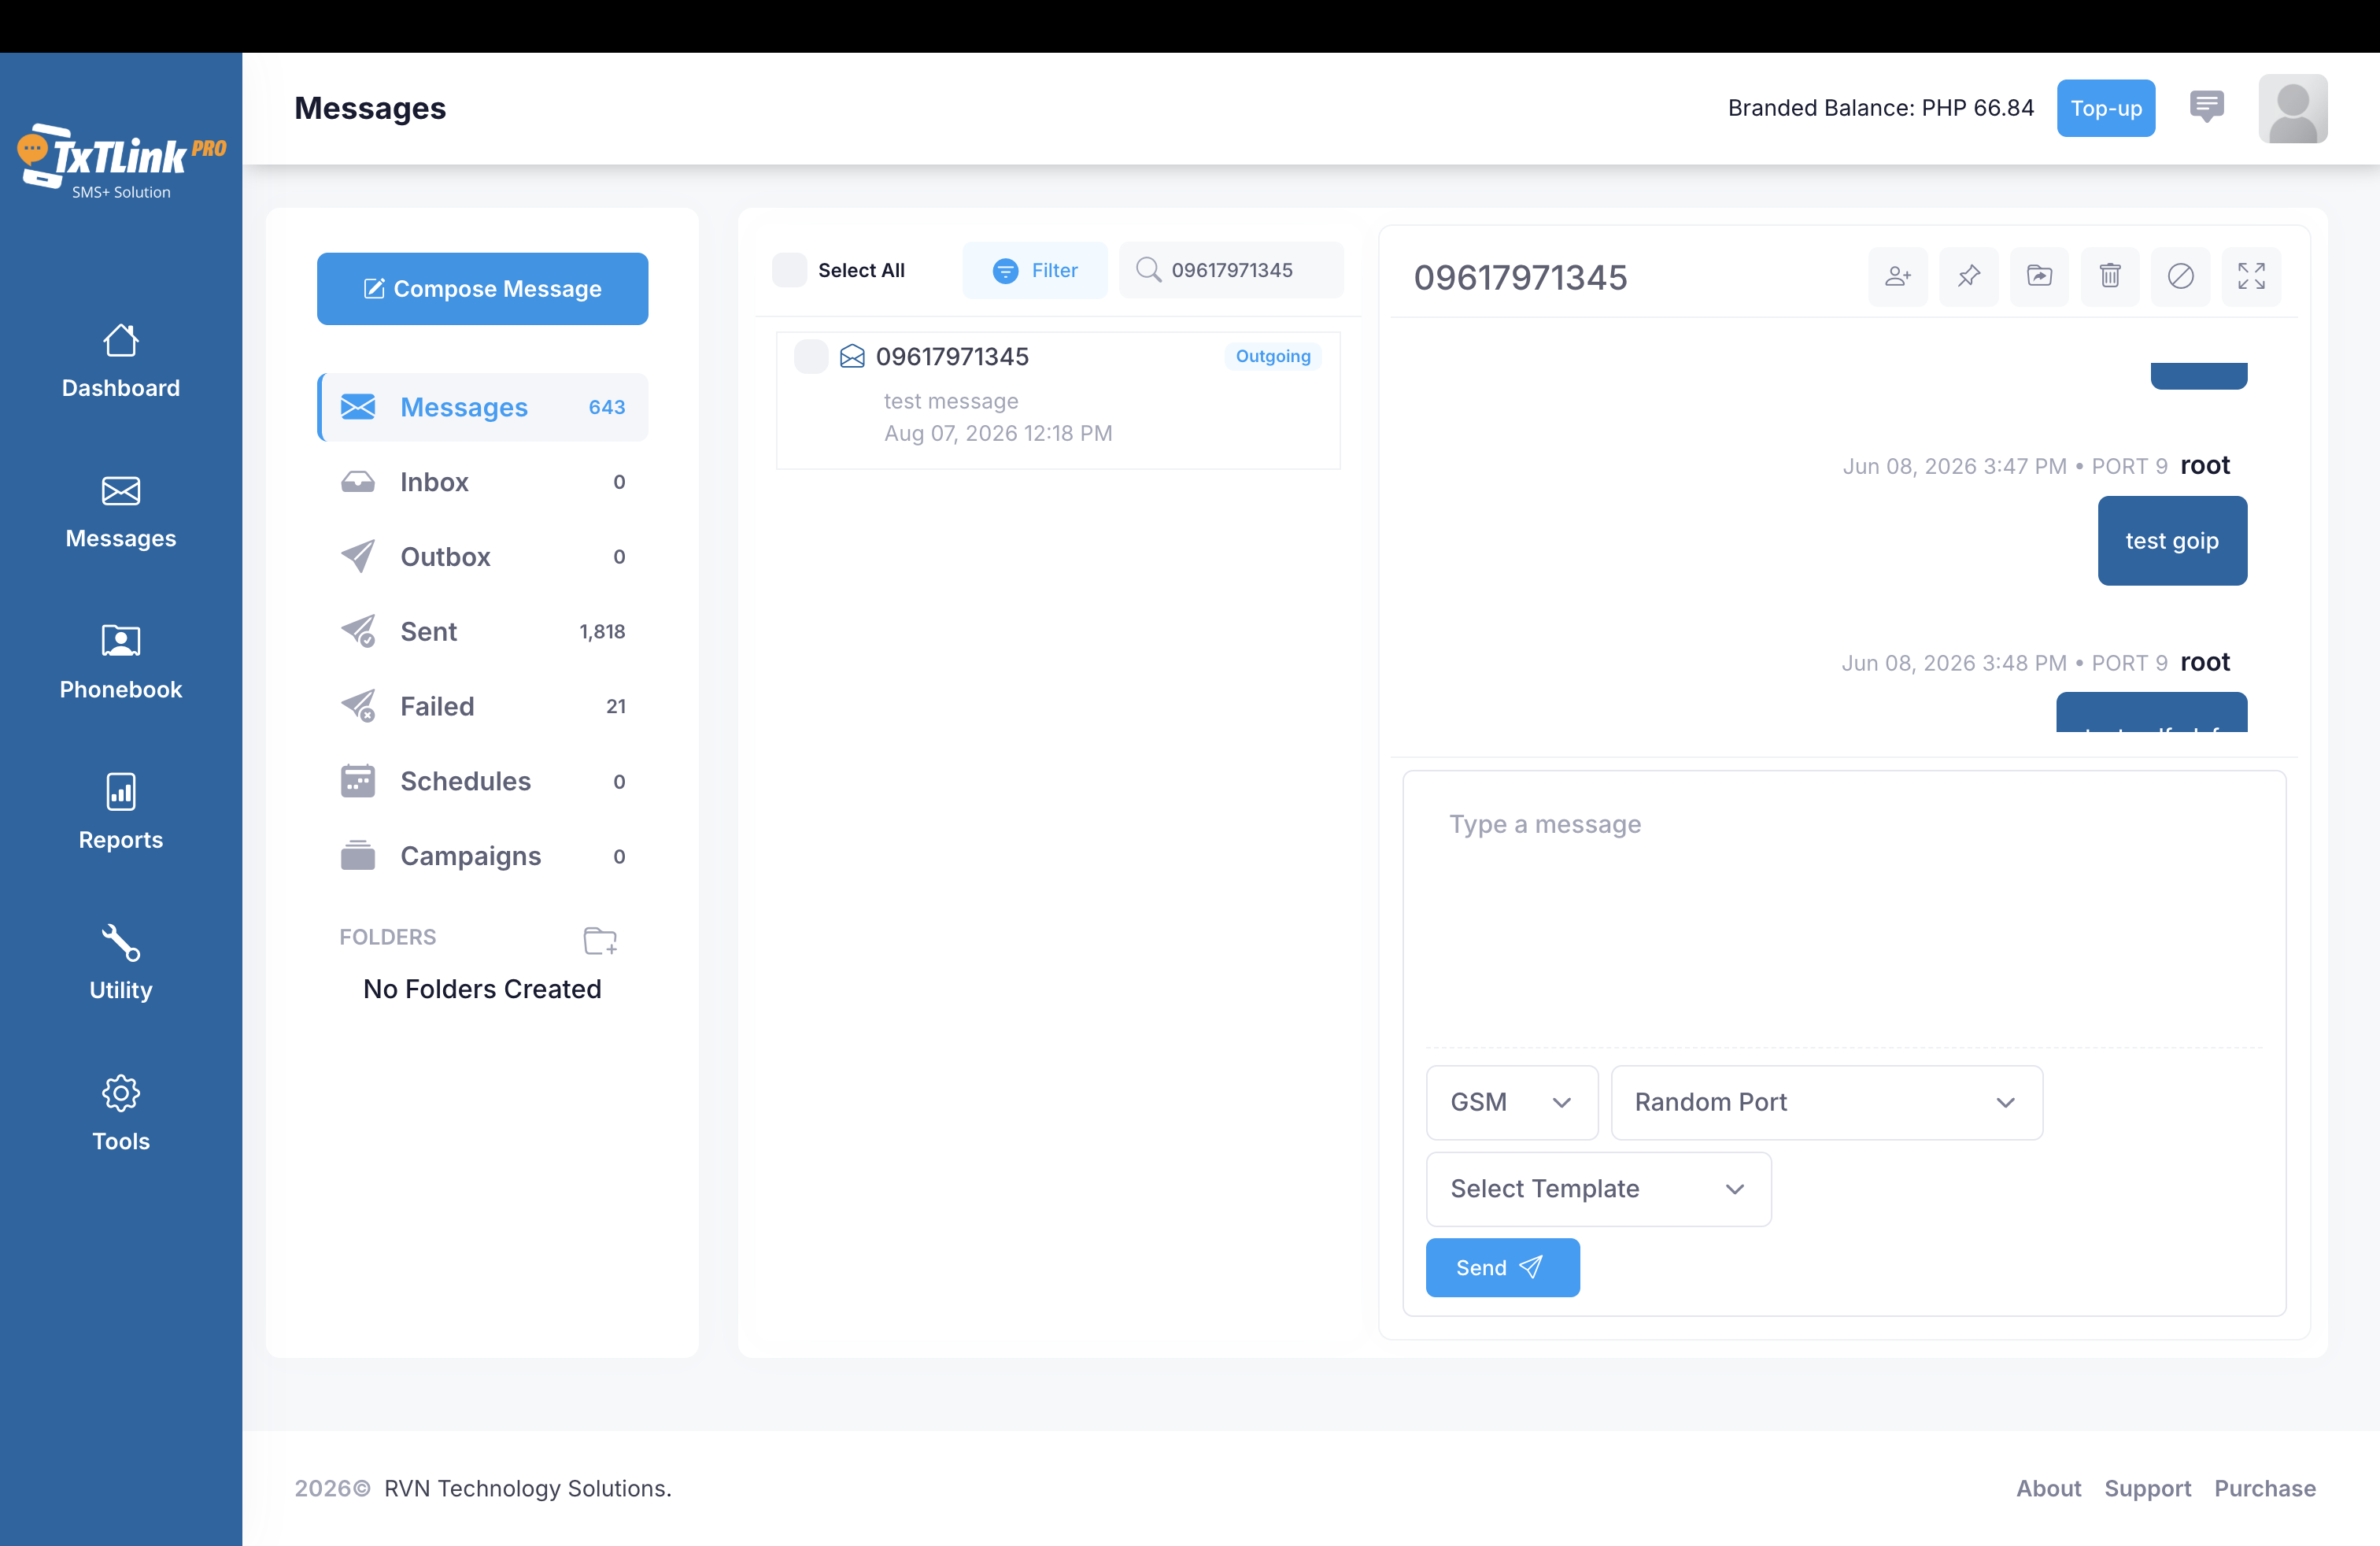Pin the 09617971345 conversation
Screen dimensions: 2380x1546
point(1968,276)
